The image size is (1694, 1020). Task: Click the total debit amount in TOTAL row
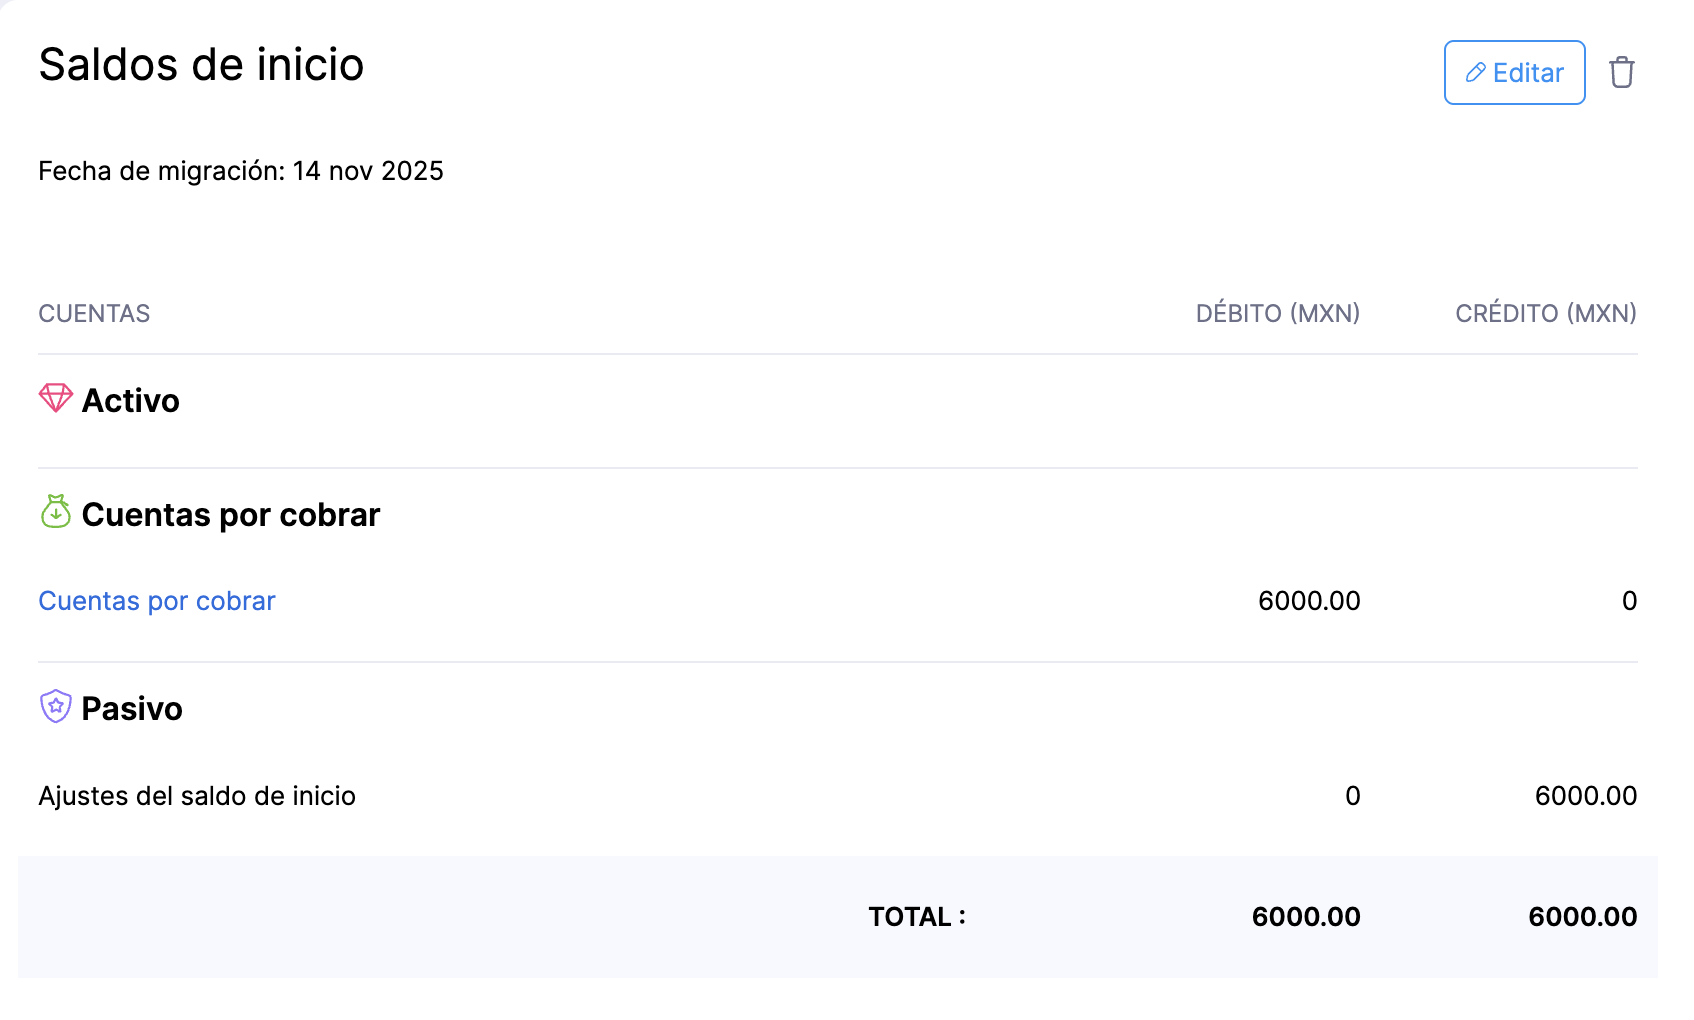1305,917
